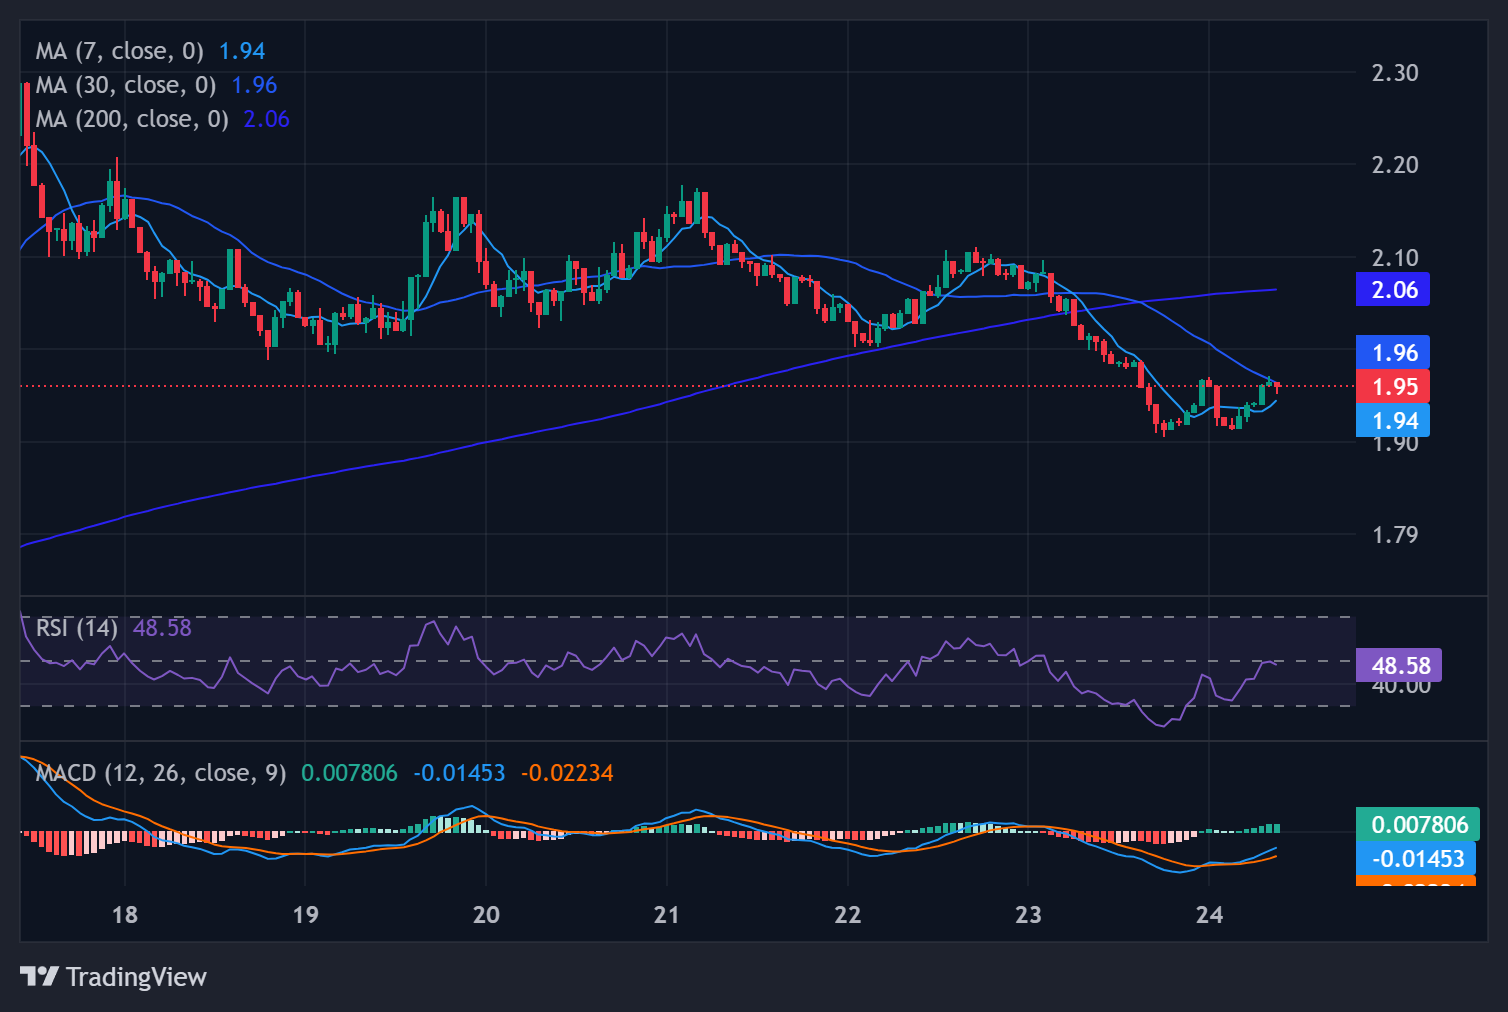This screenshot has width=1508, height=1012.
Task: Click the green 0.007806 MACD histogram tag
Action: [x=1417, y=825]
